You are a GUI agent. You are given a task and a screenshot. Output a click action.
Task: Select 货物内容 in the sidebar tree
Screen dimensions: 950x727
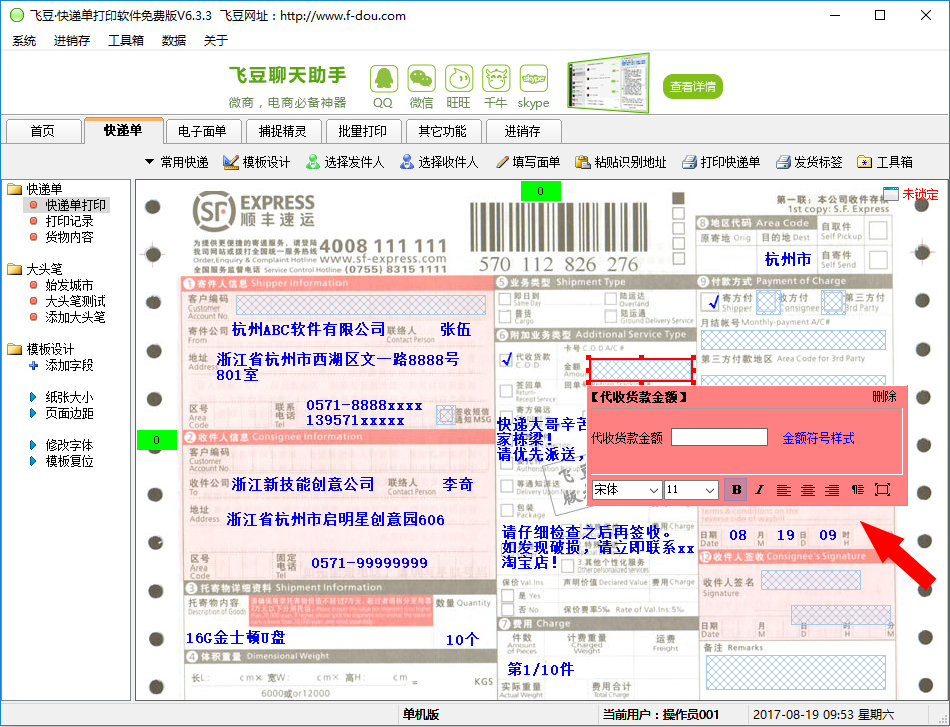pyautogui.click(x=69, y=237)
